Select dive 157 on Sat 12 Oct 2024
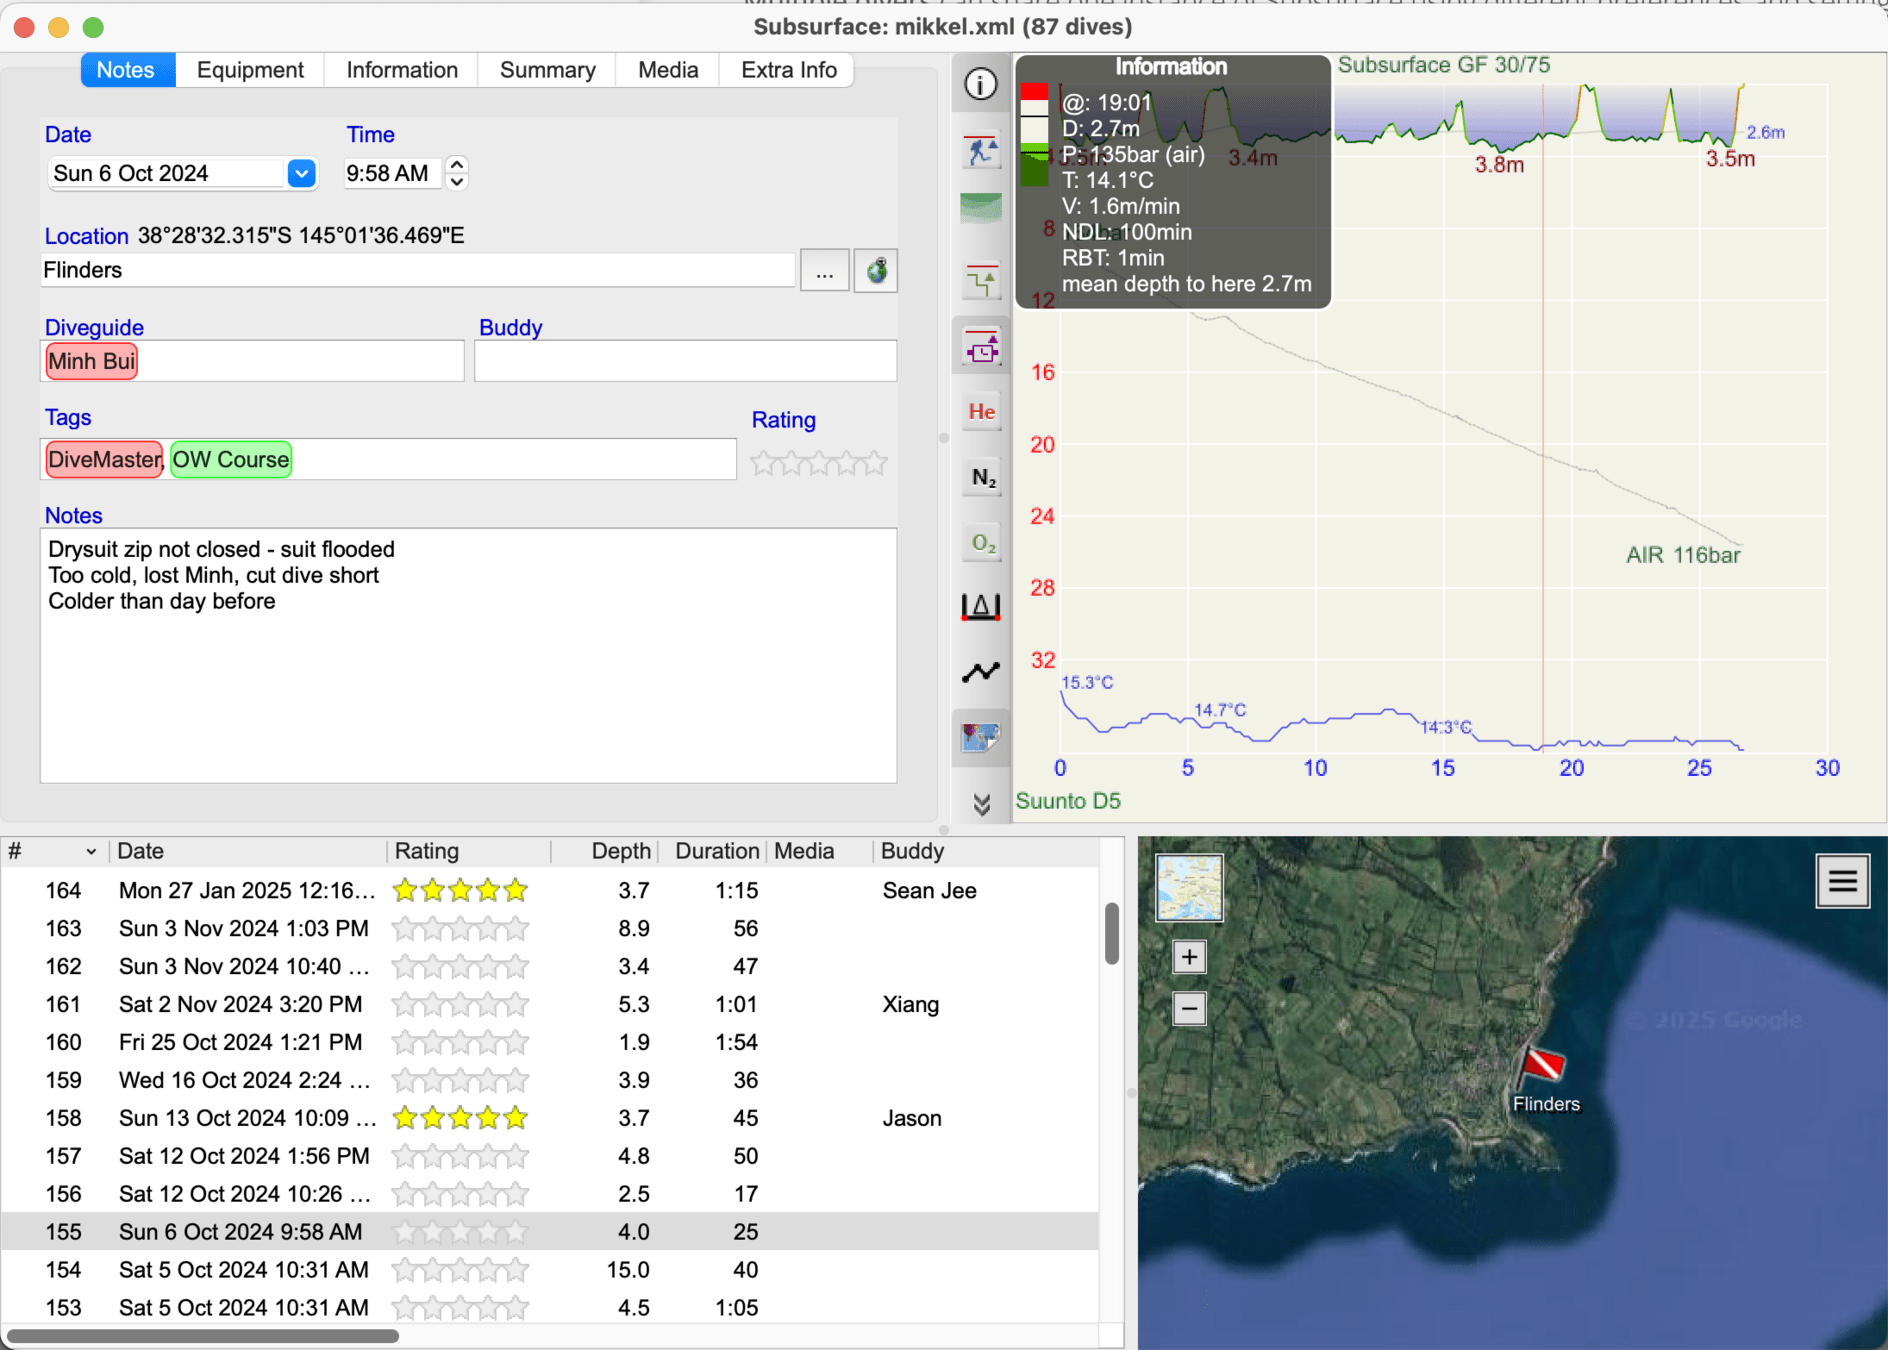 [550, 1156]
